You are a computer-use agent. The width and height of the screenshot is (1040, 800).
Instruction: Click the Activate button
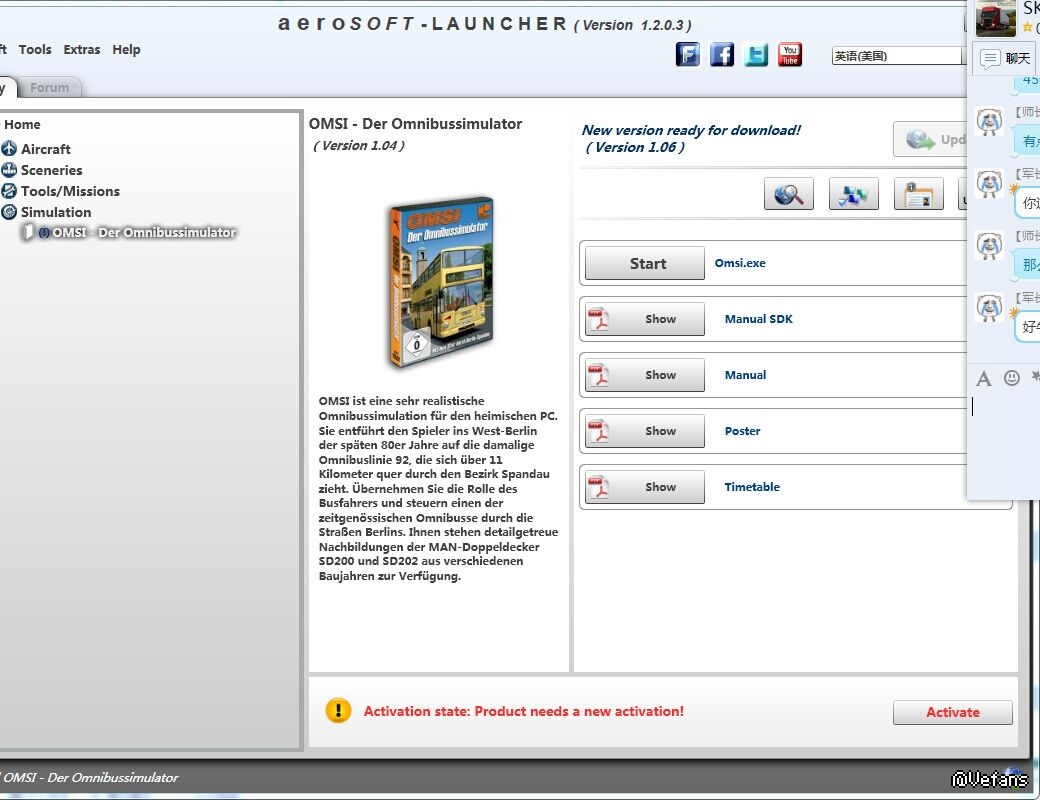[952, 712]
